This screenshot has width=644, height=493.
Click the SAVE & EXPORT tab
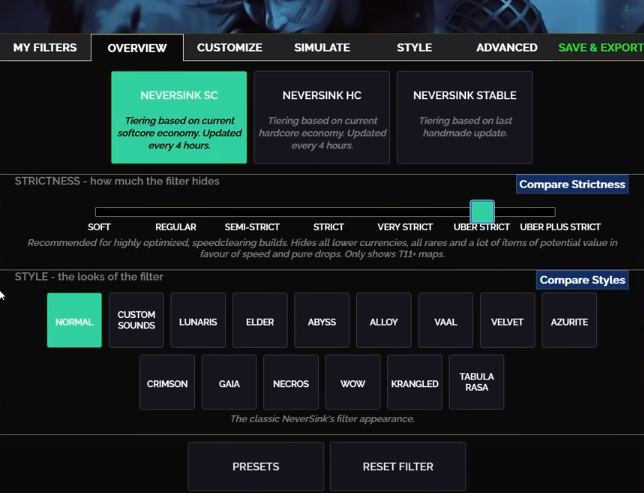point(600,48)
